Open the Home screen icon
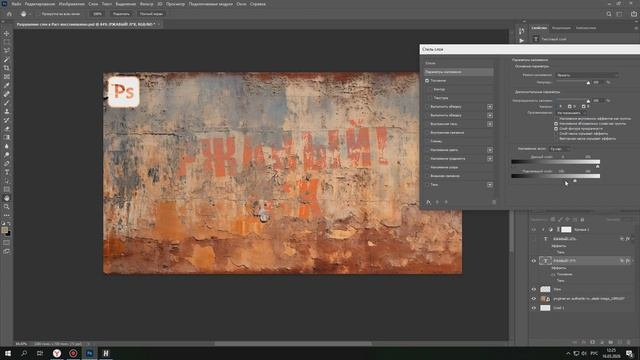The width and height of the screenshot is (640, 360). pos(9,14)
